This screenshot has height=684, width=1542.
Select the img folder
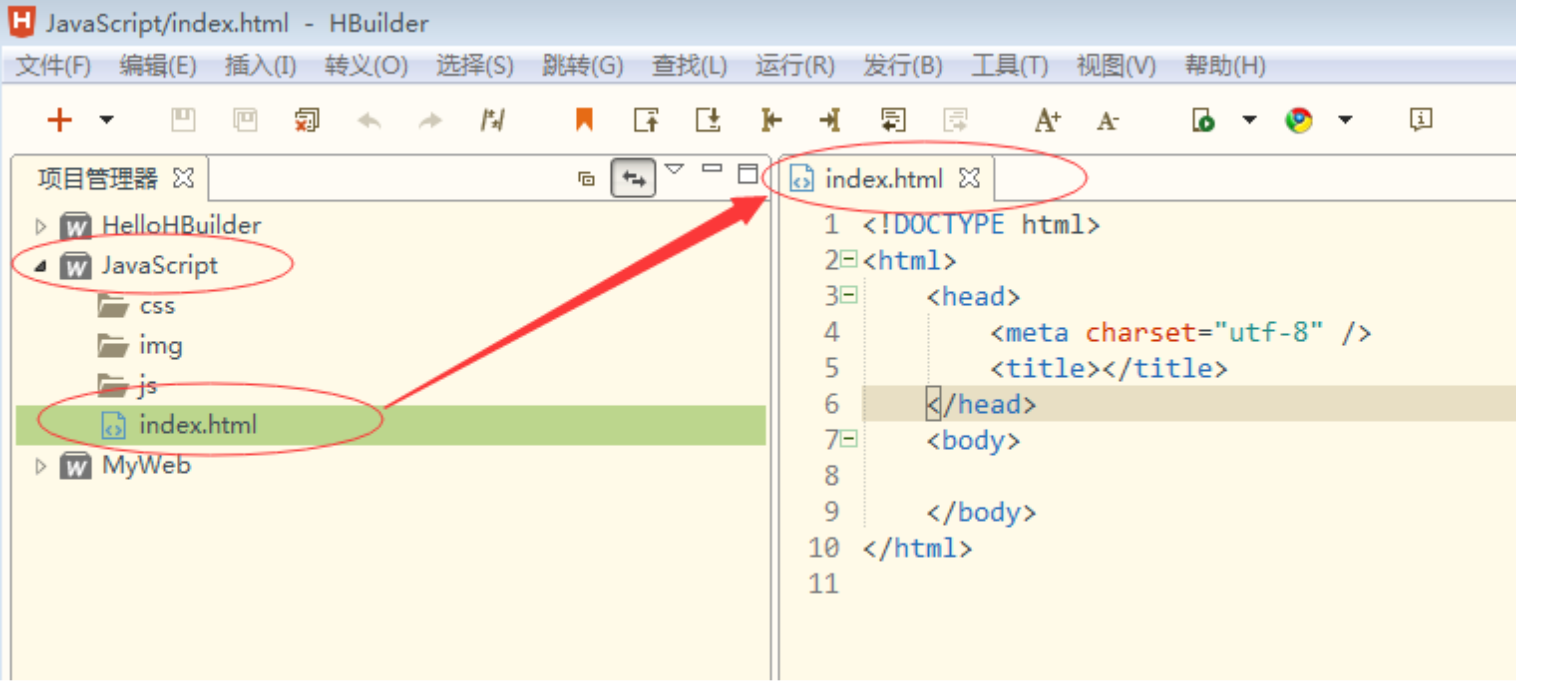[x=161, y=345]
